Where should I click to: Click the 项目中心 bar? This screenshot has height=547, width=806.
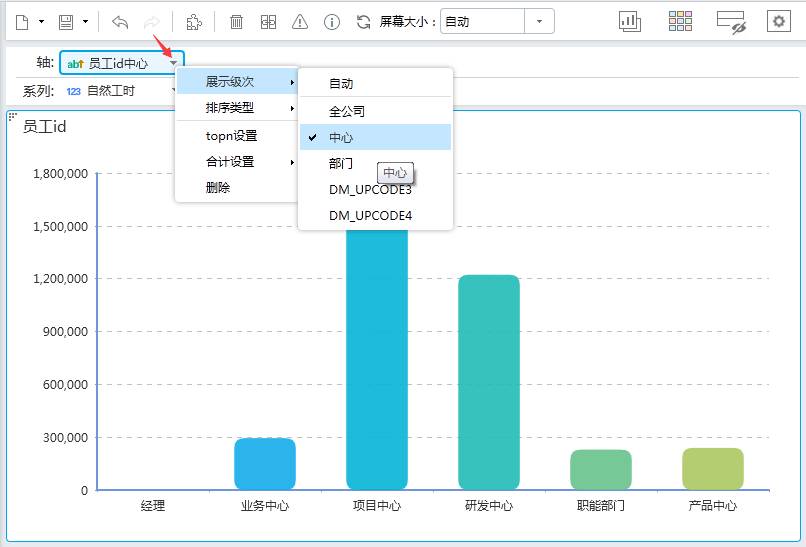377,360
